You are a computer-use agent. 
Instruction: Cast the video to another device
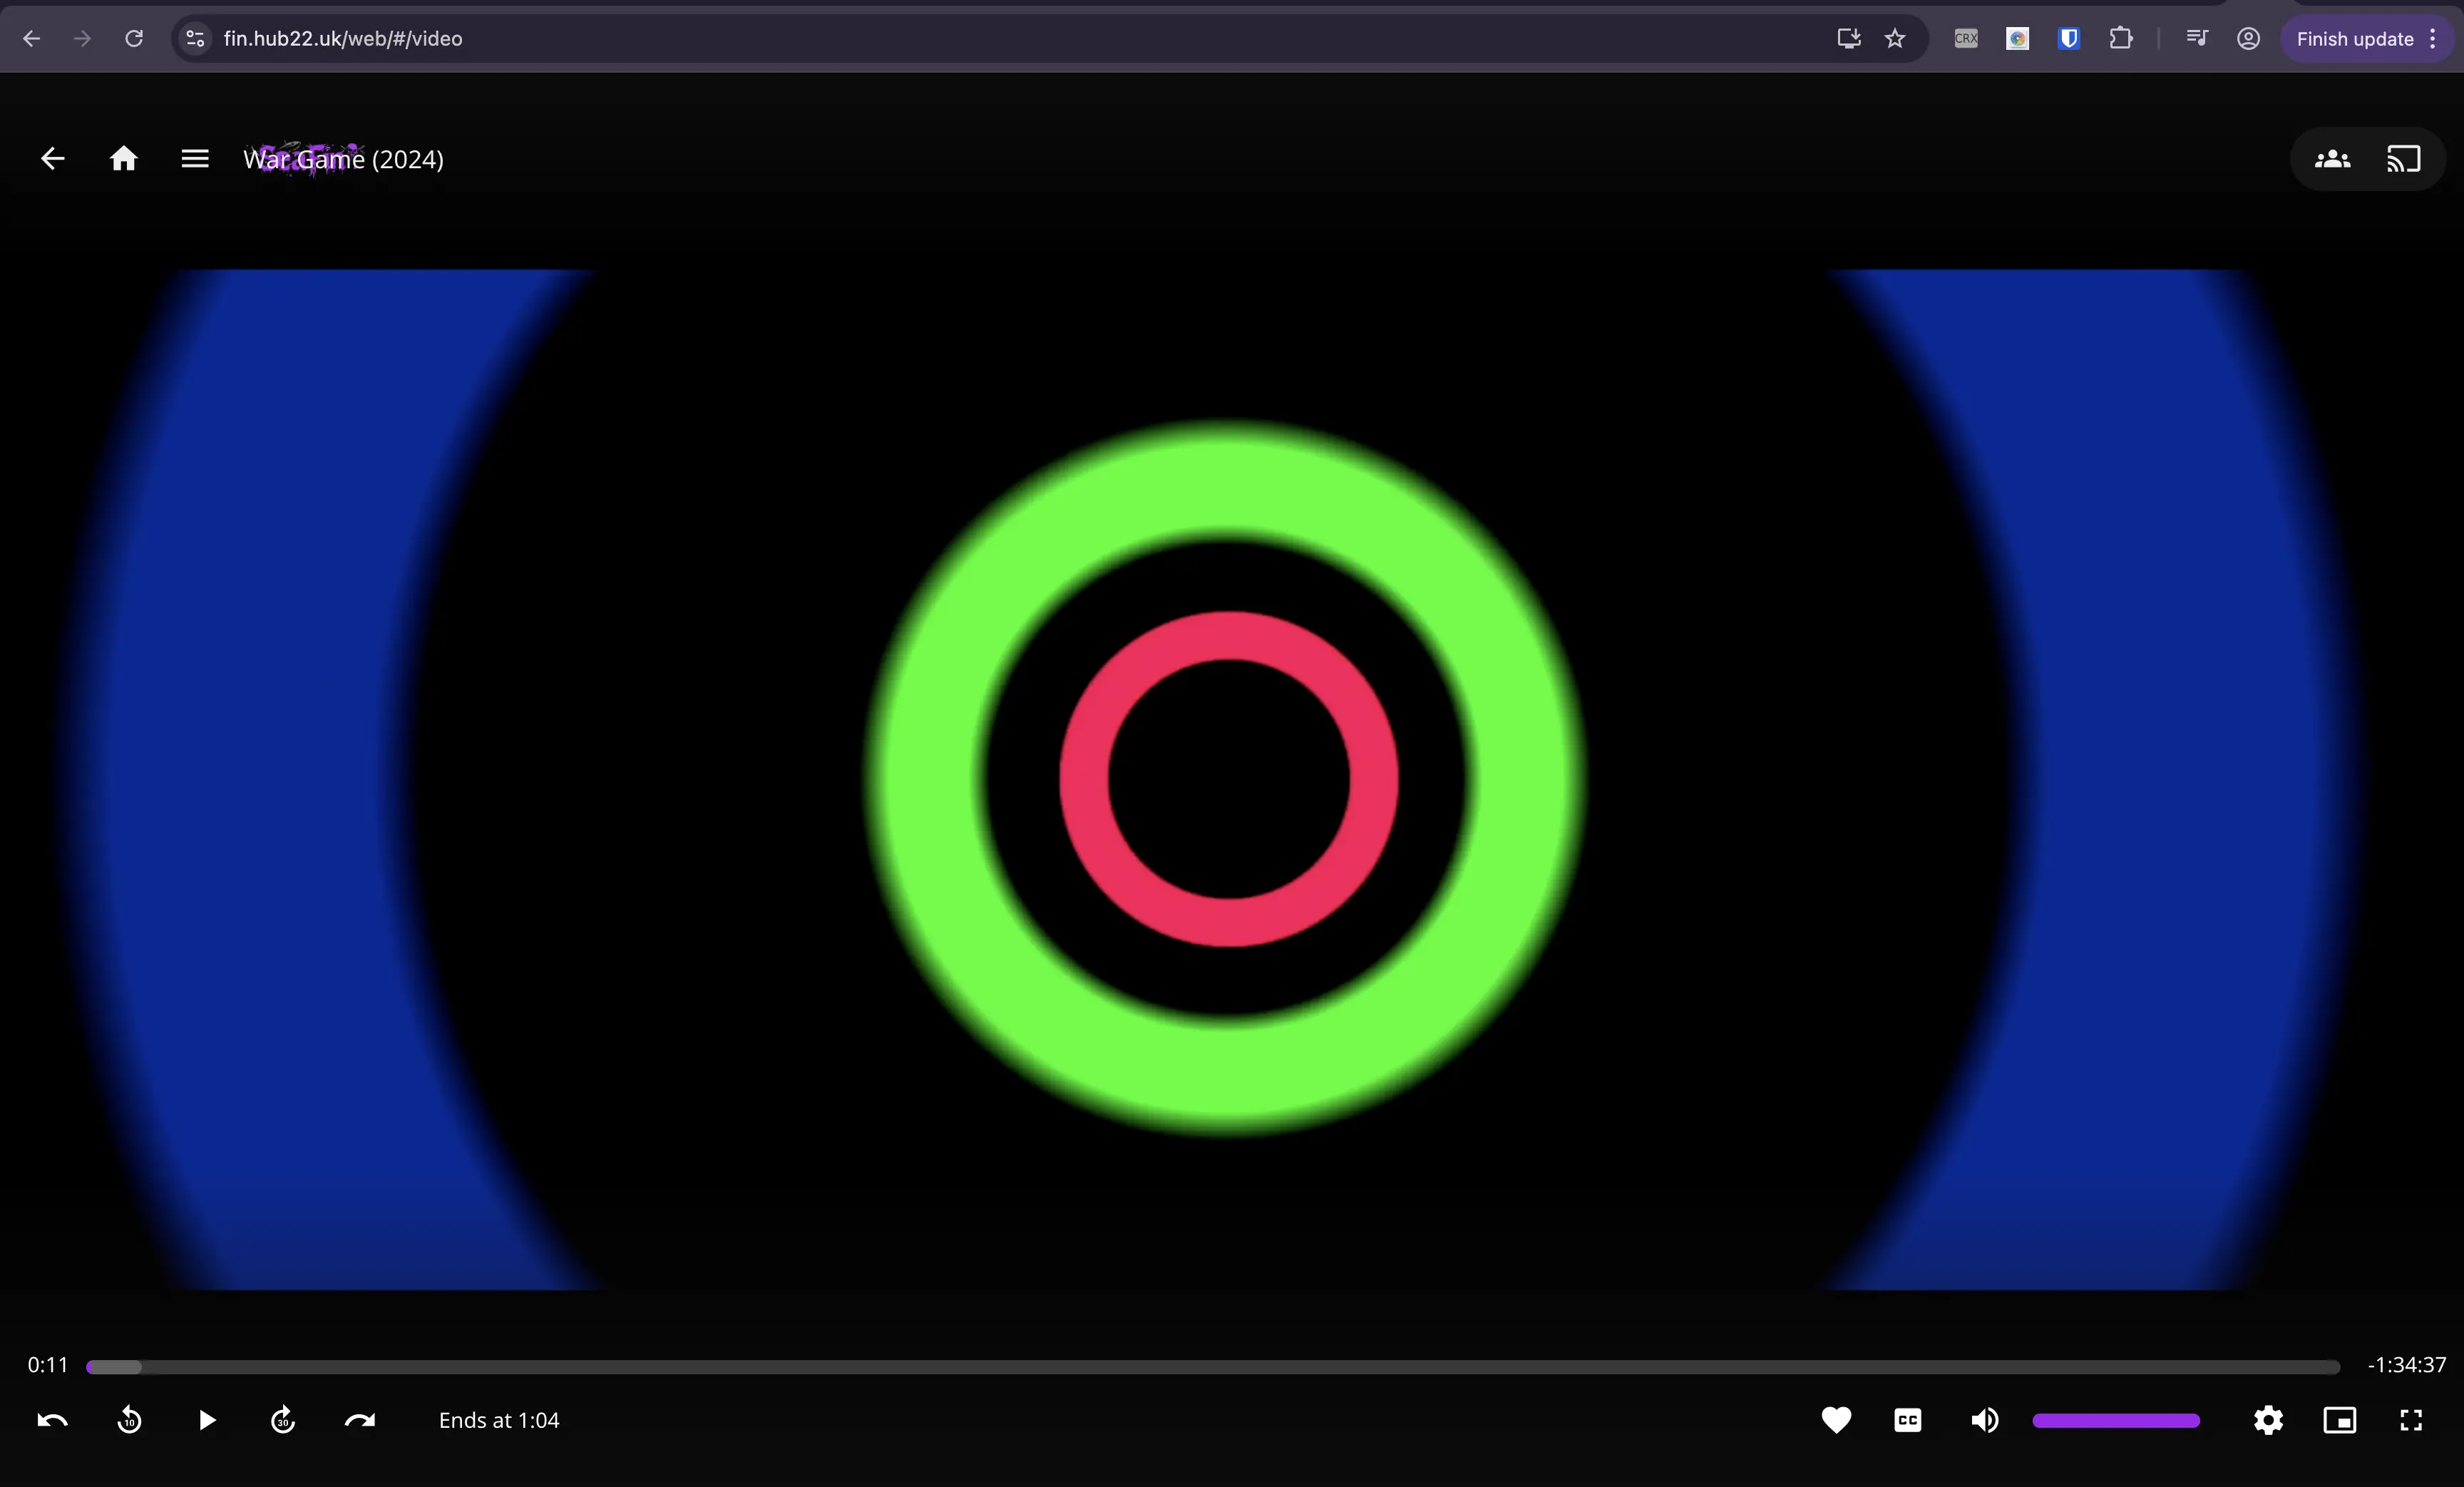click(x=2405, y=159)
